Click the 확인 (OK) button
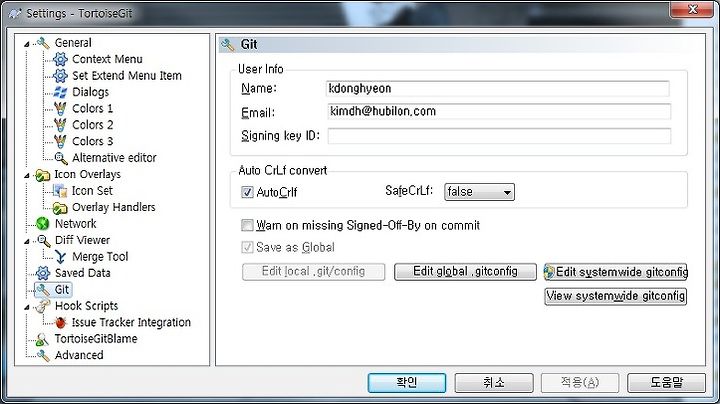 tap(407, 383)
